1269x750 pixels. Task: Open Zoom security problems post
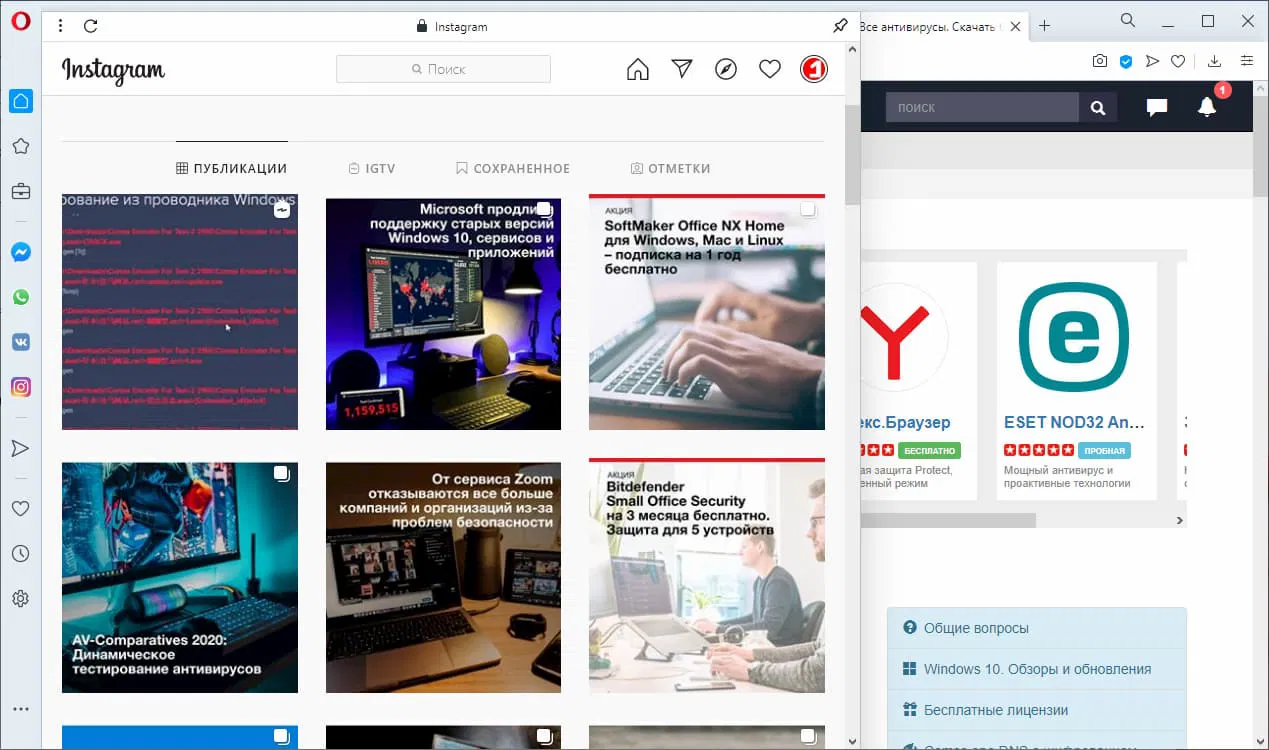(x=443, y=578)
